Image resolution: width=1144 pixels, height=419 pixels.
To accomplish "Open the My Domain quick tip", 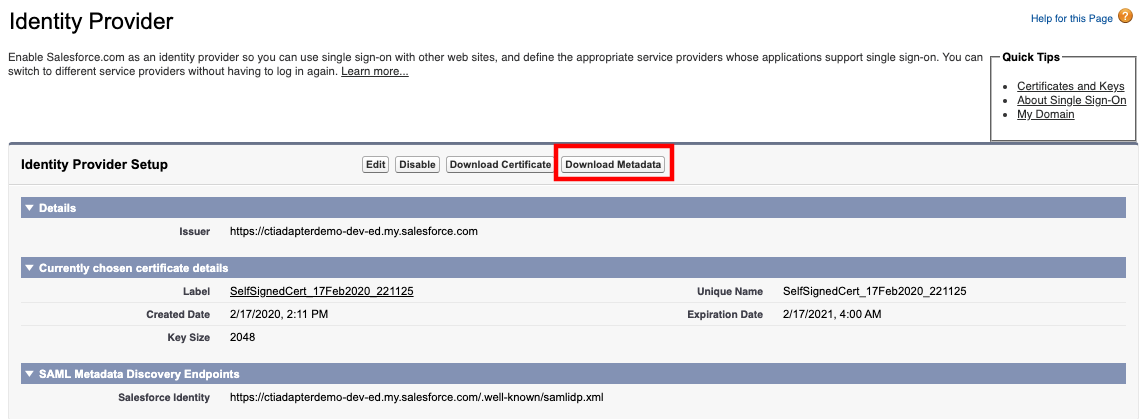I will click(x=1046, y=115).
